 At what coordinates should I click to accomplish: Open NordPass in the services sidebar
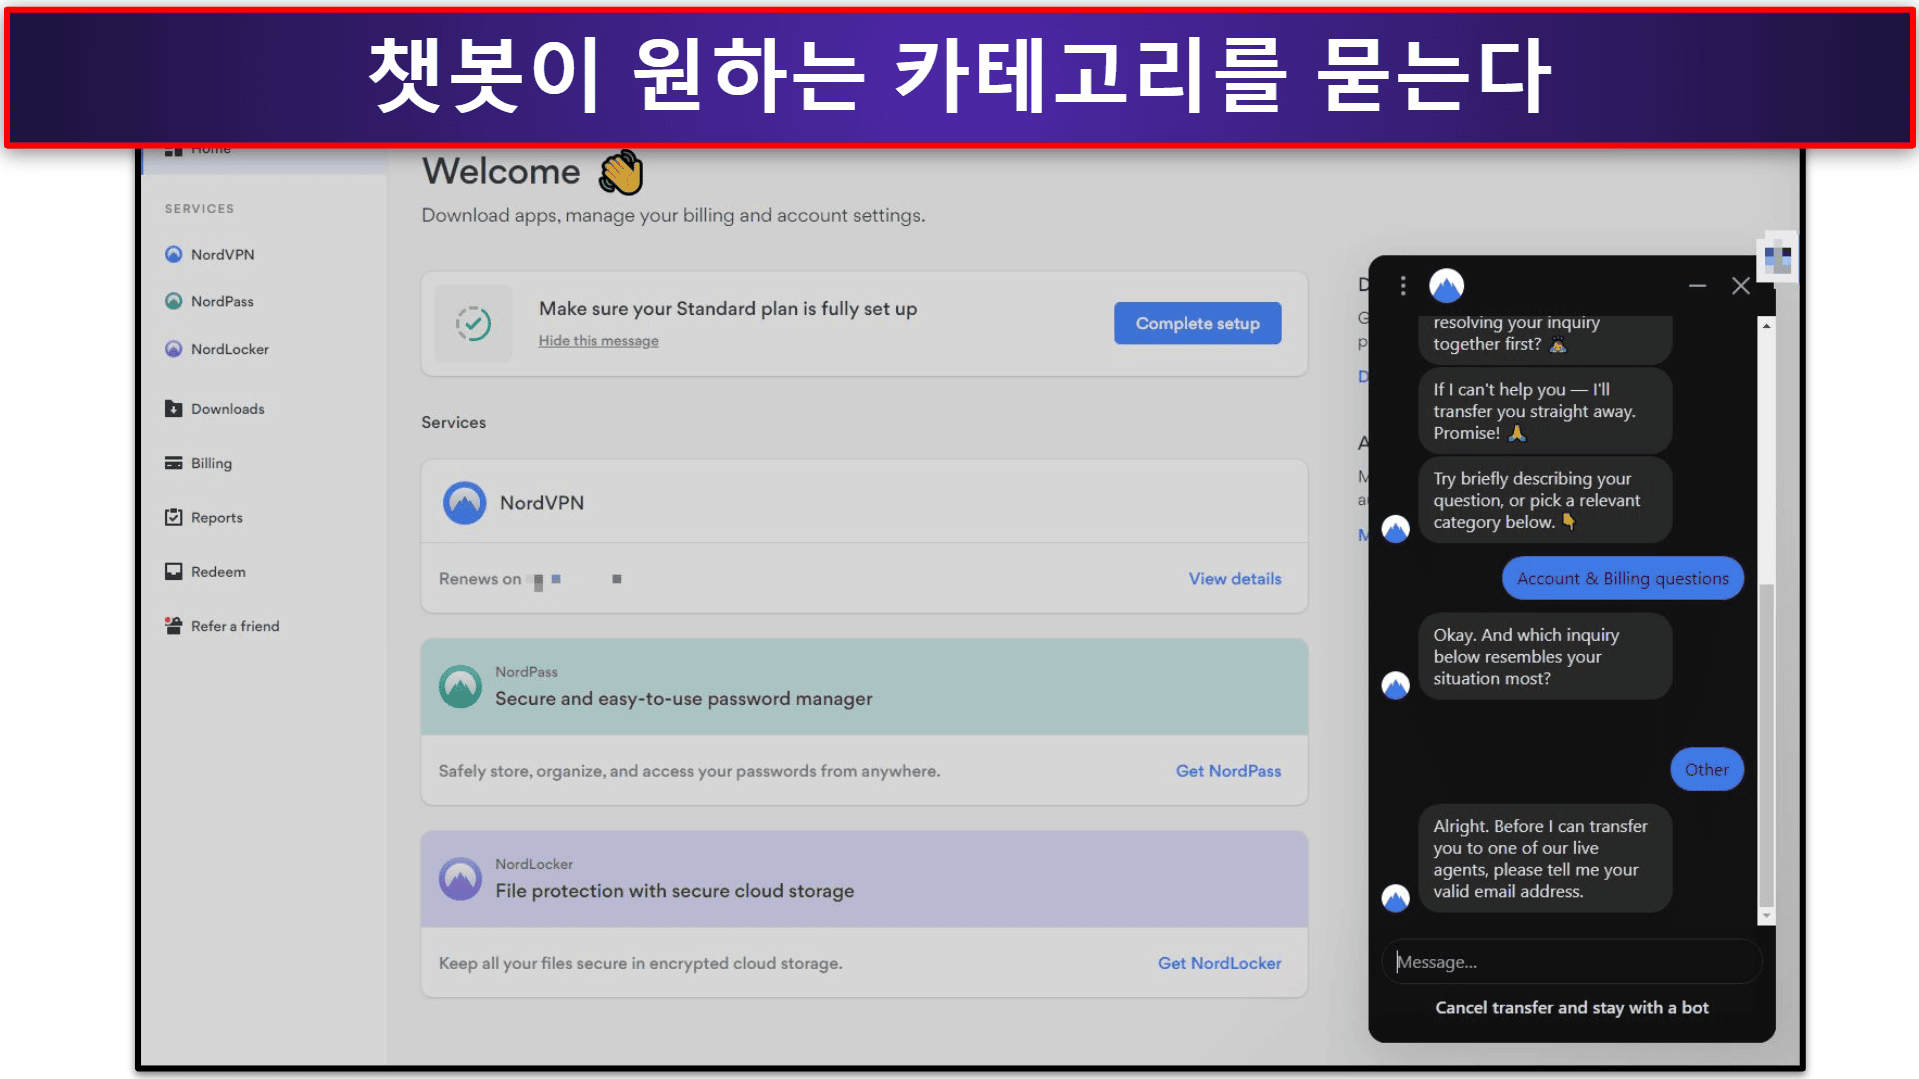point(222,301)
